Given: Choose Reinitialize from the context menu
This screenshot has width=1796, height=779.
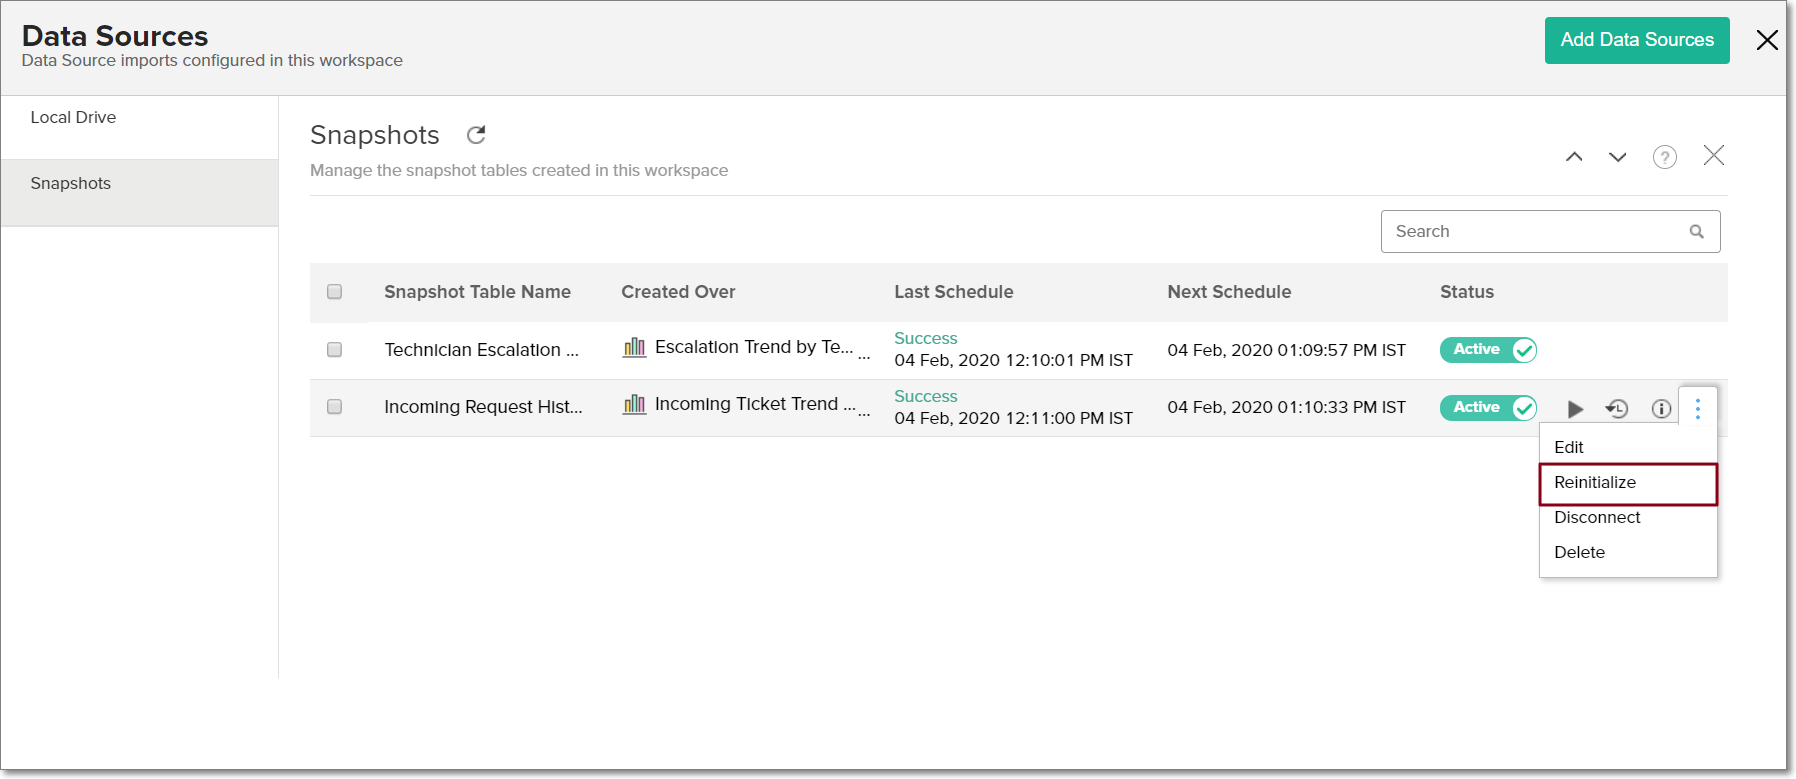Looking at the screenshot, I should (1595, 483).
